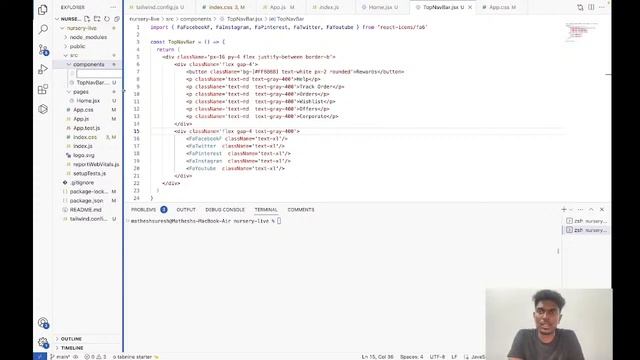Open package.json in the explorer
Image resolution: width=640 pixels, height=360 pixels.
tap(86, 201)
